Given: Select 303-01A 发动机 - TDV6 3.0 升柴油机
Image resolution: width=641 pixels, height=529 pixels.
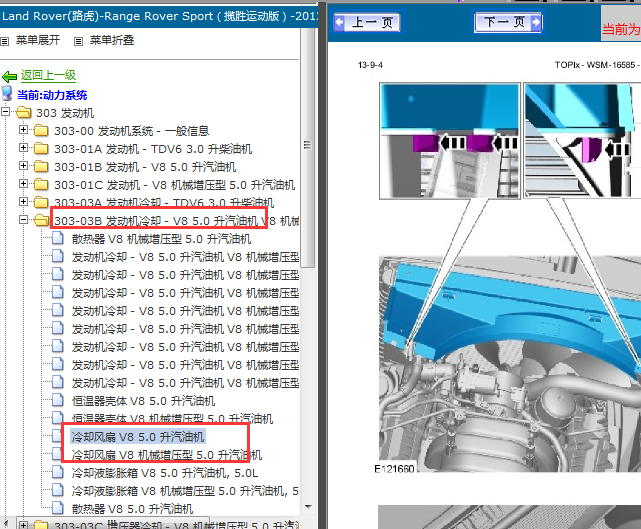Looking at the screenshot, I should coord(153,149).
